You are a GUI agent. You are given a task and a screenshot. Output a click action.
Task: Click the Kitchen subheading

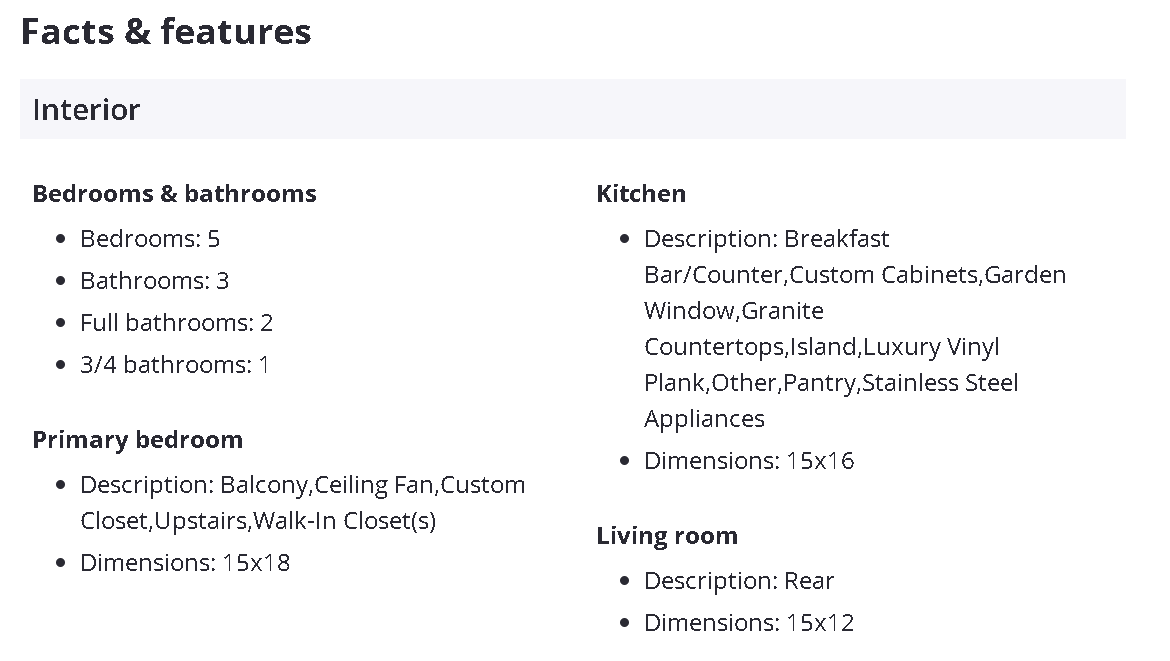[x=641, y=193]
